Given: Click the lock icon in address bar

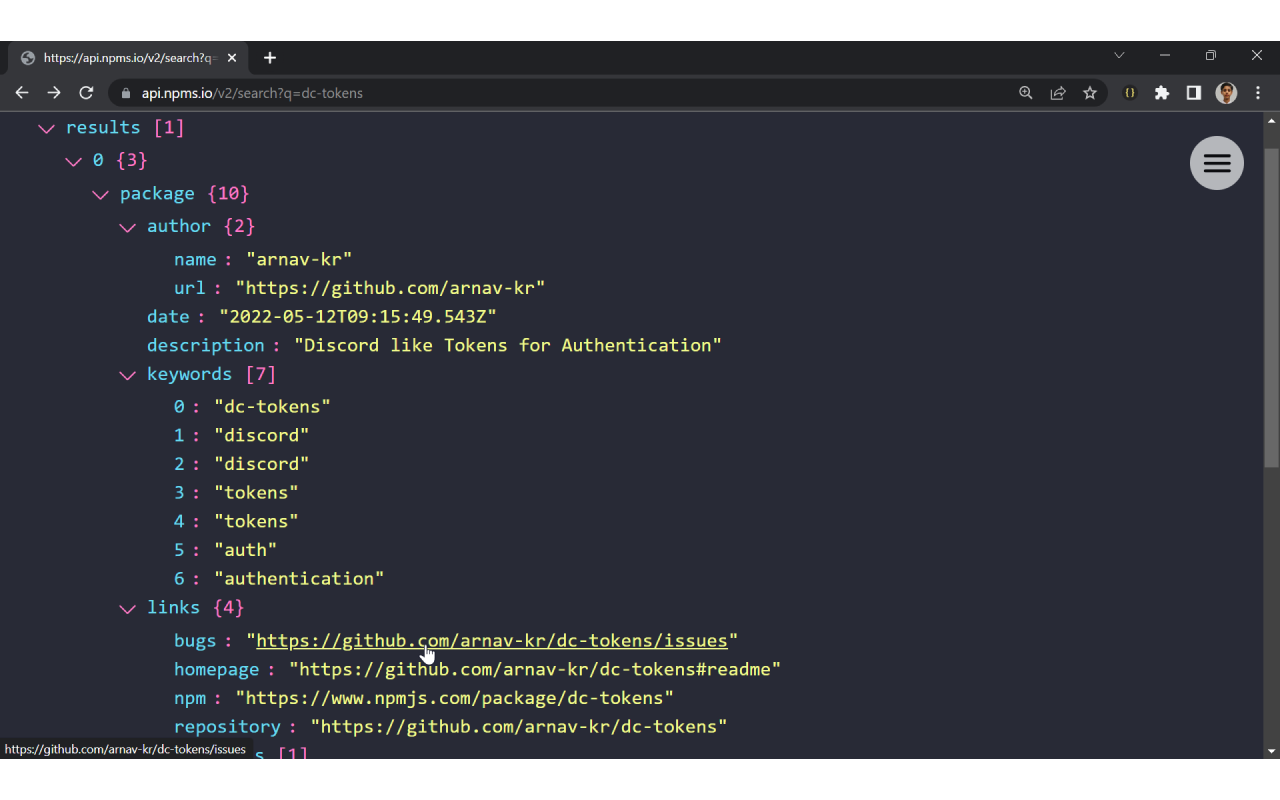Looking at the screenshot, I should (x=125, y=92).
